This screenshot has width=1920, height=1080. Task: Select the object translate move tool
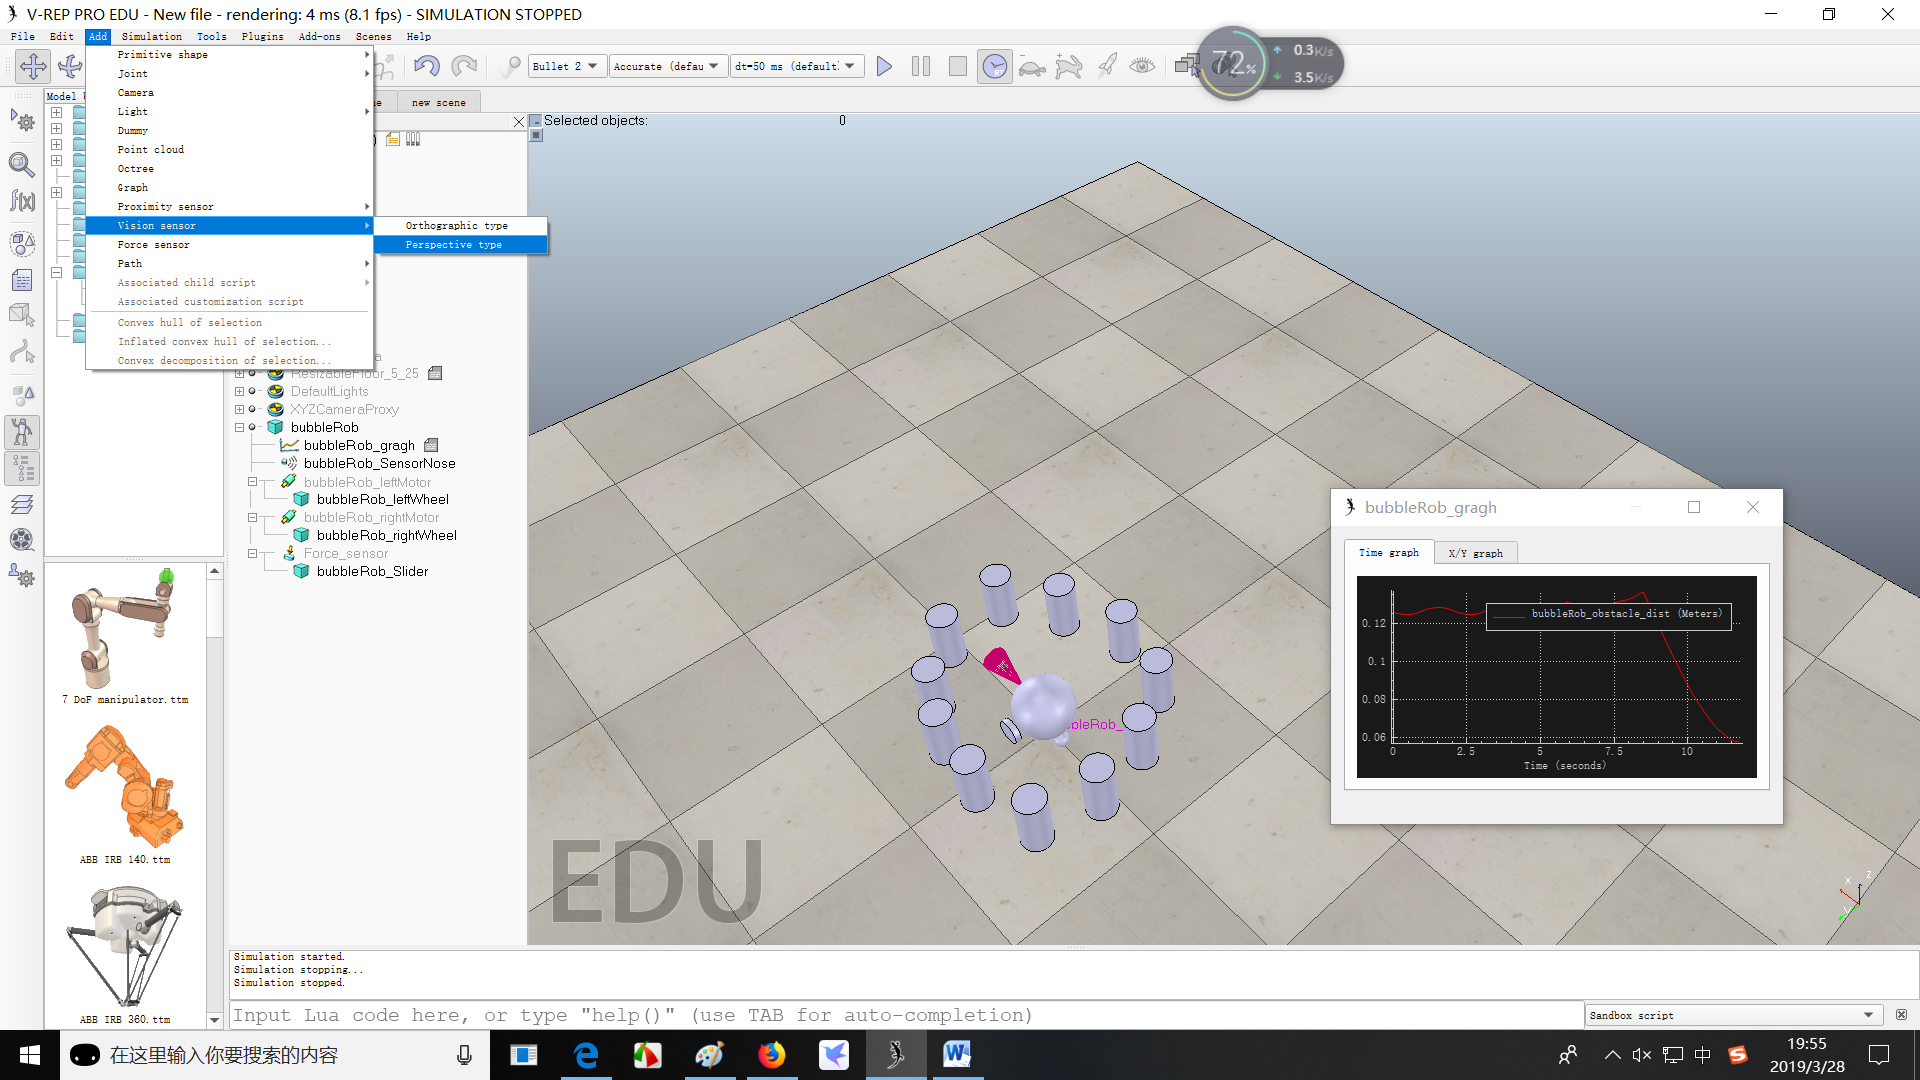click(x=33, y=66)
